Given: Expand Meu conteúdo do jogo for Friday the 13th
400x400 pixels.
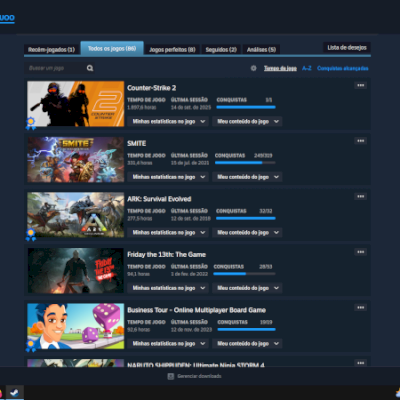Looking at the screenshot, I should coord(247,288).
